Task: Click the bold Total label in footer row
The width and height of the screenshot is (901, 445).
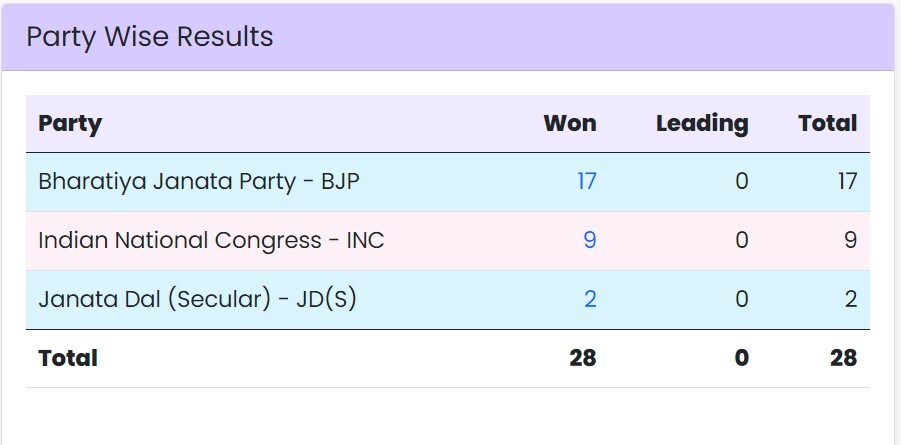Action: tap(68, 358)
